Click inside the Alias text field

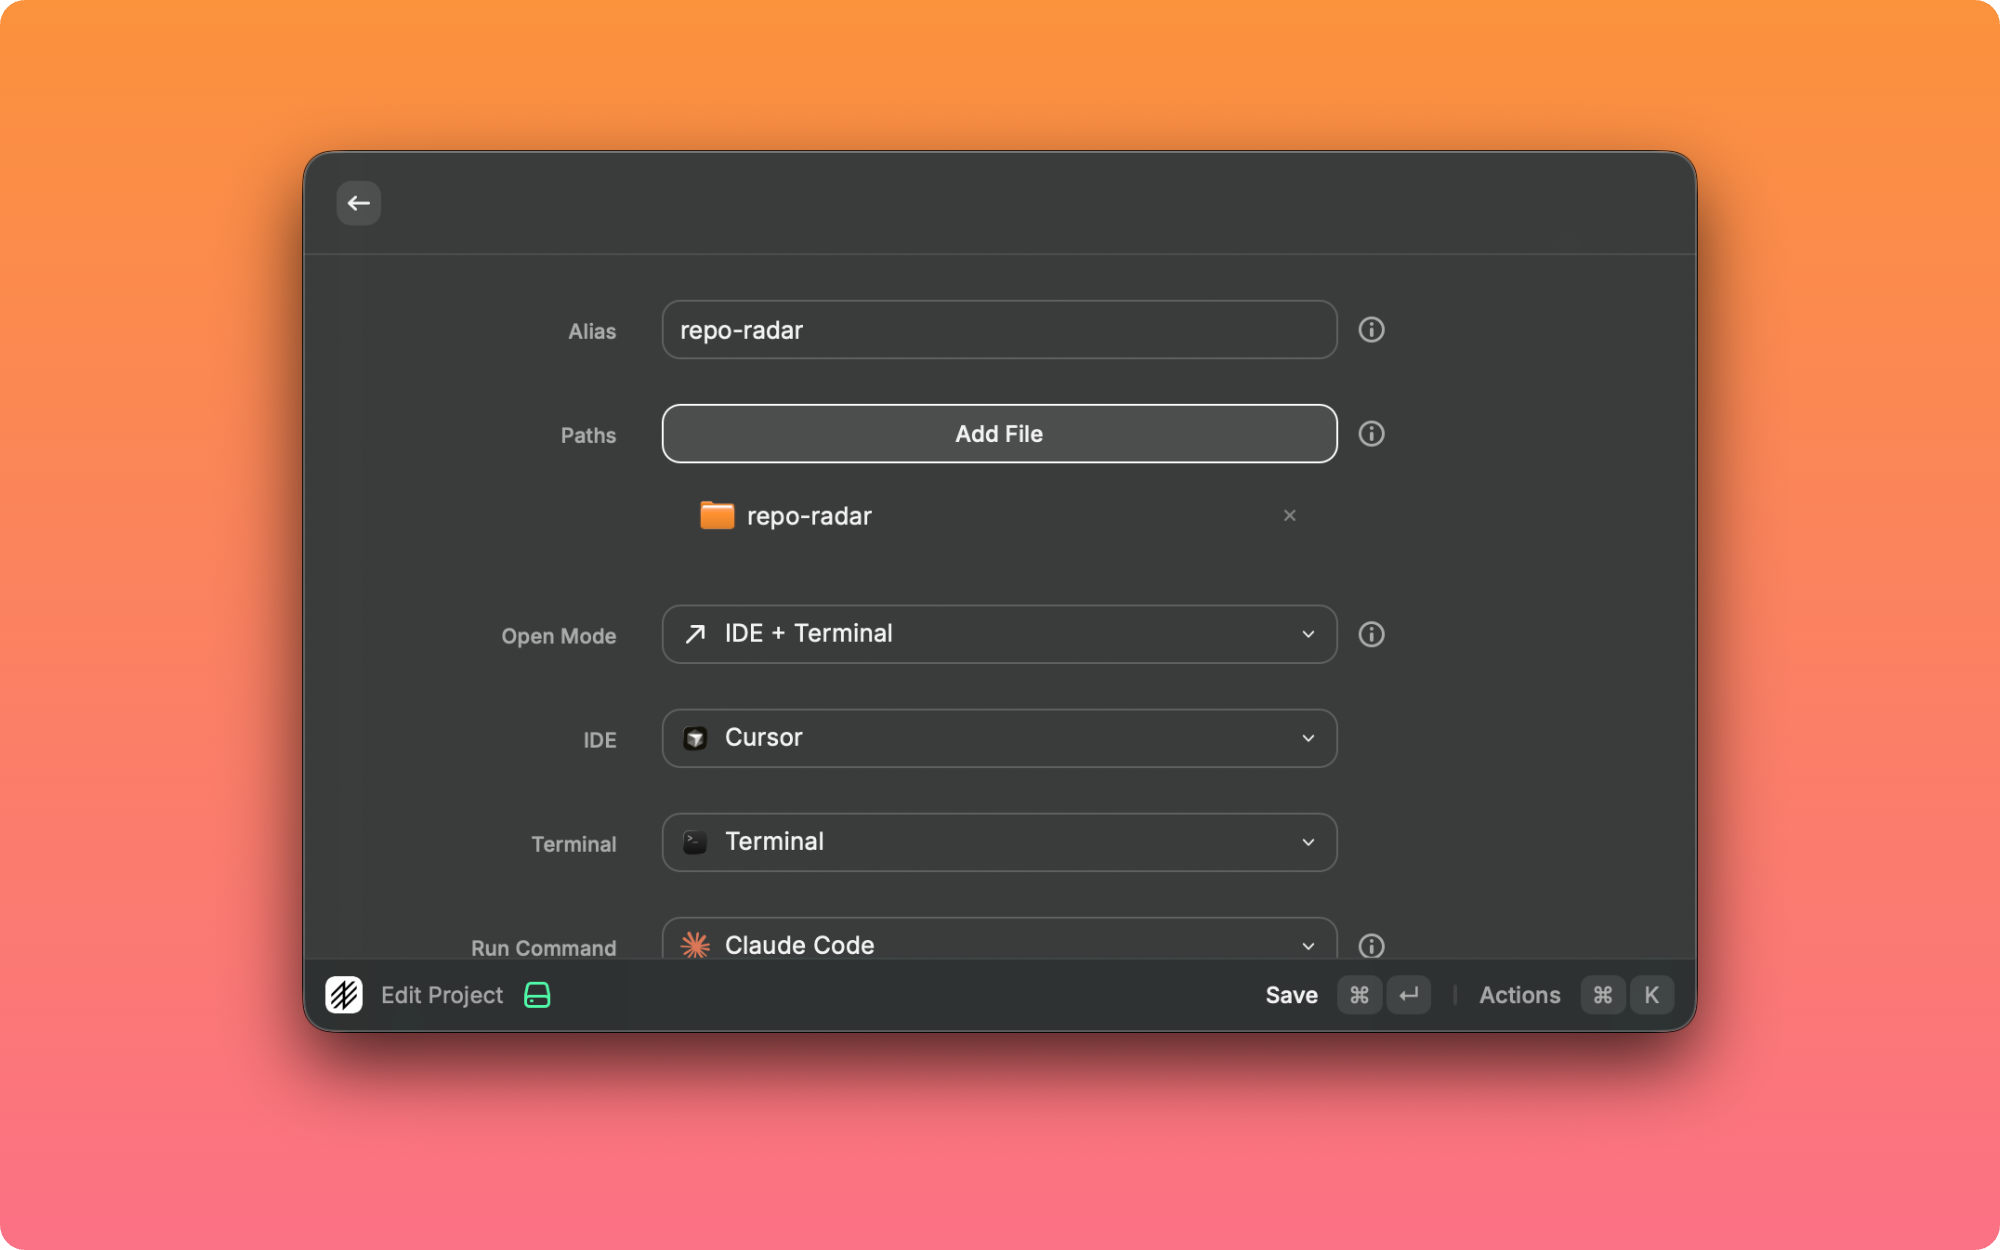pos(998,330)
